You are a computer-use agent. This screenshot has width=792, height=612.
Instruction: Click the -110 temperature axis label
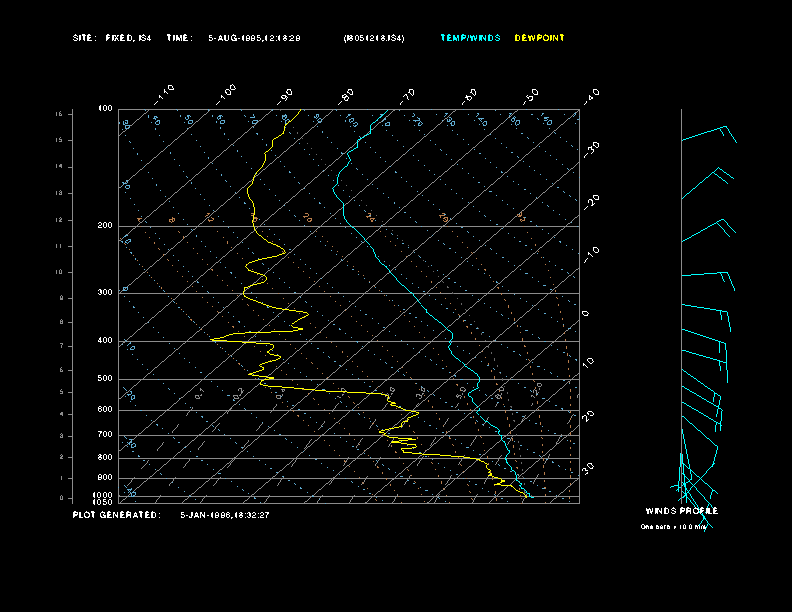pyautogui.click(x=165, y=94)
